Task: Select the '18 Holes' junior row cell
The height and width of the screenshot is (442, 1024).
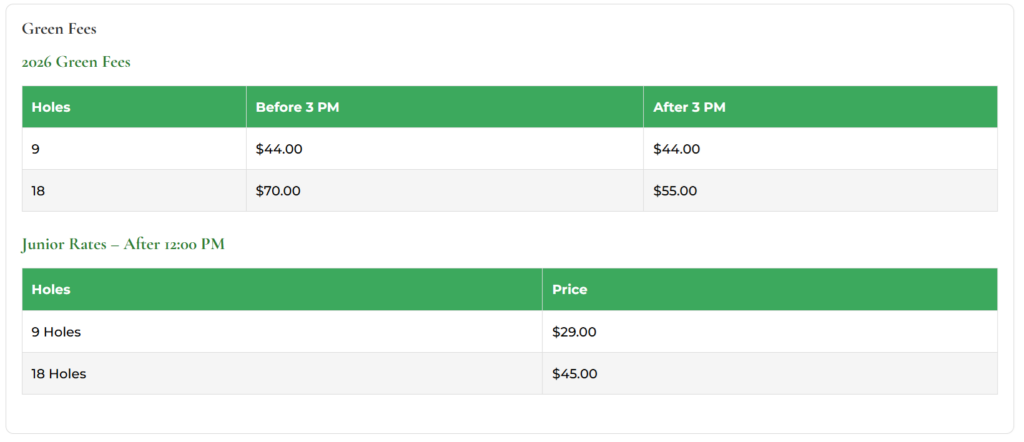Action: click(59, 374)
